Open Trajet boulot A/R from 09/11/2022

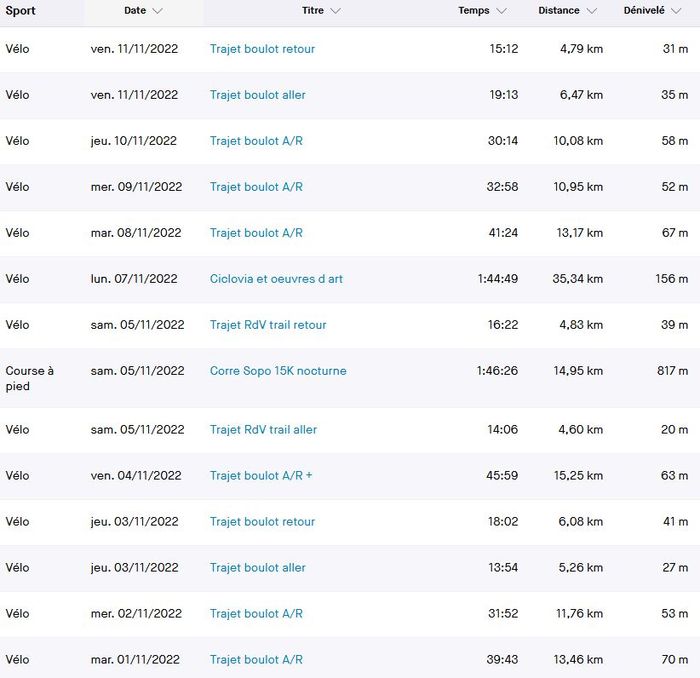[x=256, y=187]
